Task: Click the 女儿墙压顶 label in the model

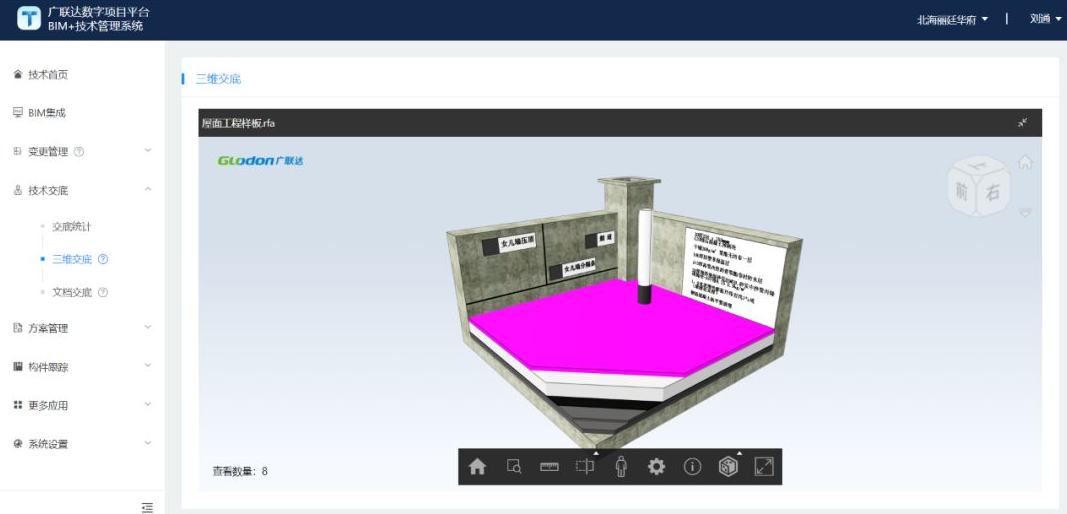Action: coord(518,242)
